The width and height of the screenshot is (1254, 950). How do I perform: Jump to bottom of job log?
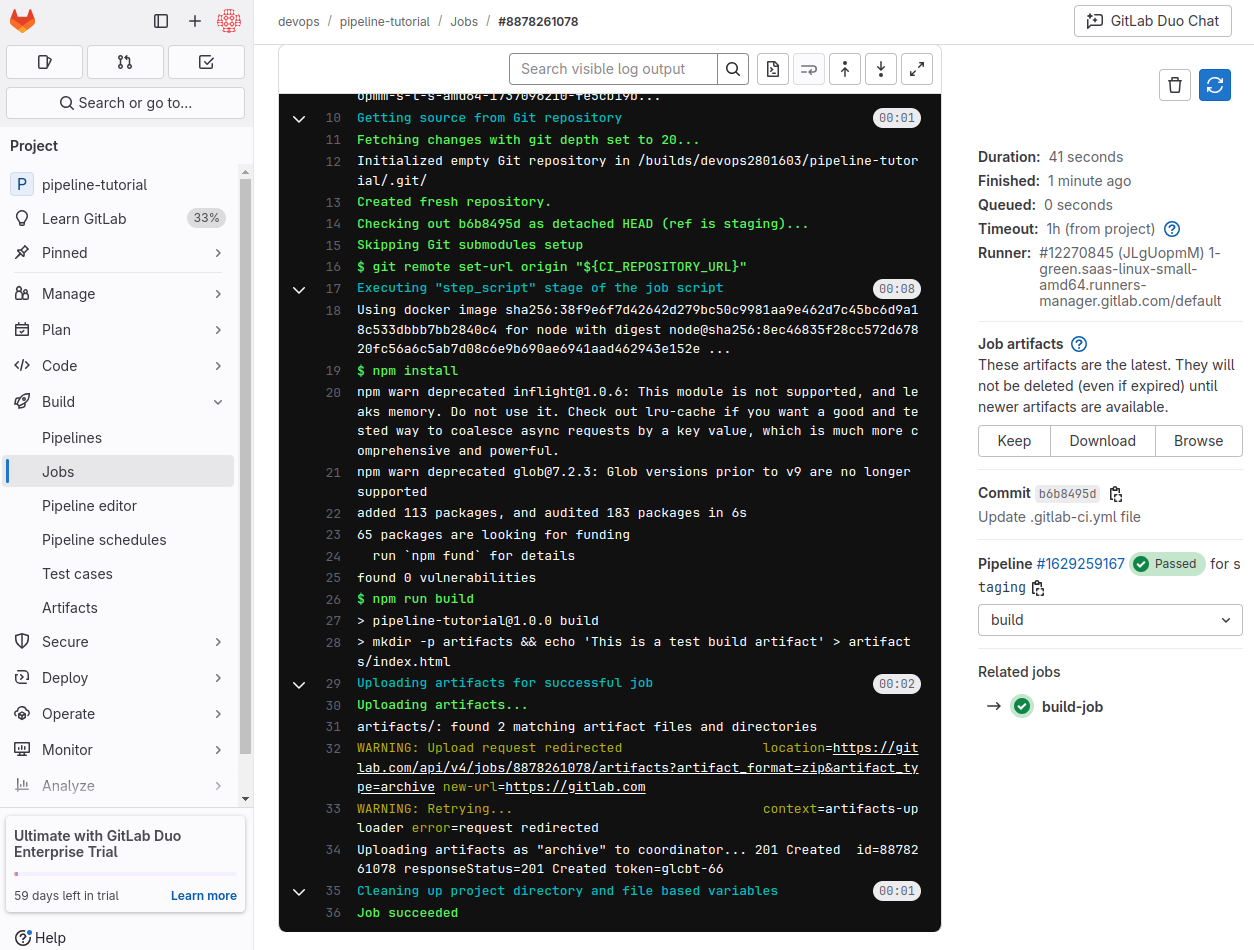tap(881, 69)
